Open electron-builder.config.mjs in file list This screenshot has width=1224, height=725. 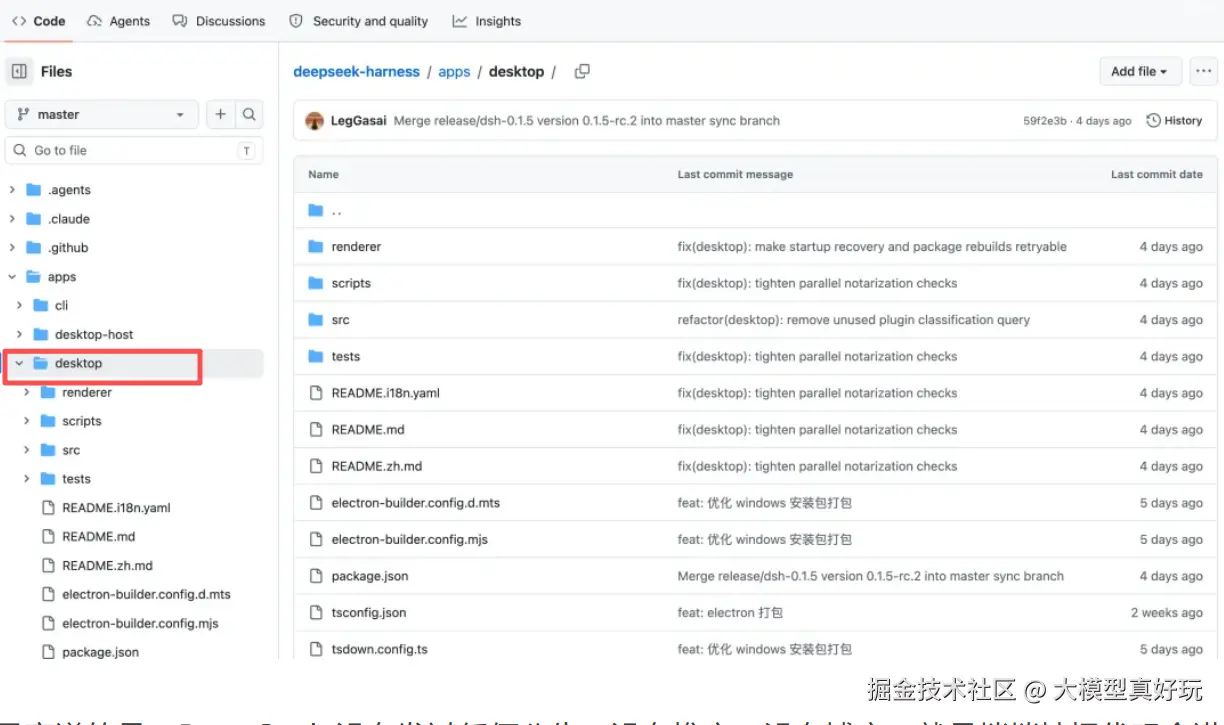pyautogui.click(x=410, y=540)
